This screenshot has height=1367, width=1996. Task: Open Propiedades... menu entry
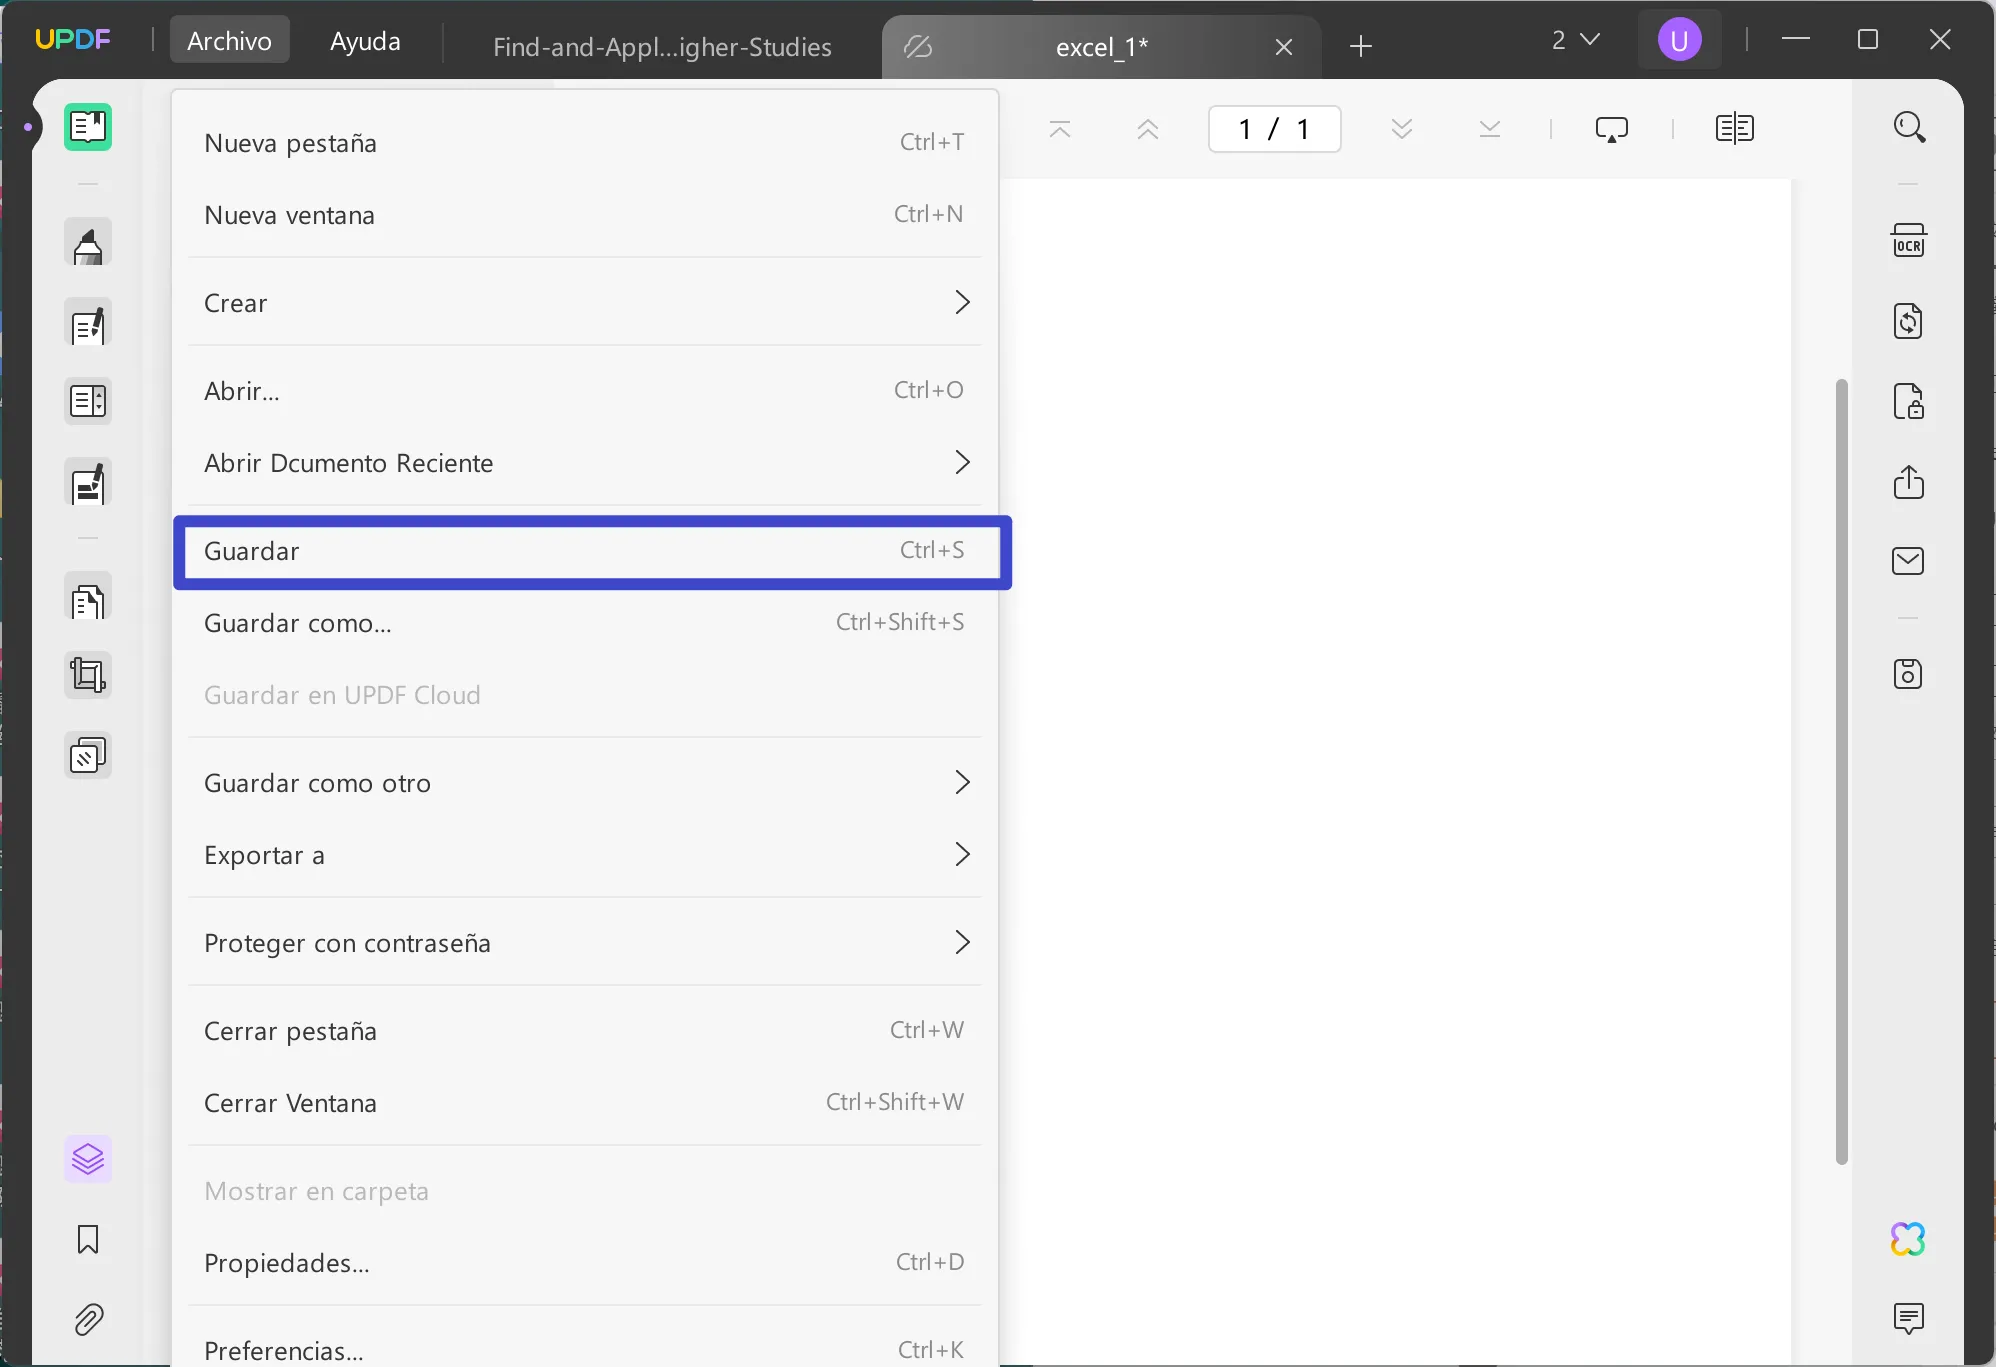tap(585, 1263)
